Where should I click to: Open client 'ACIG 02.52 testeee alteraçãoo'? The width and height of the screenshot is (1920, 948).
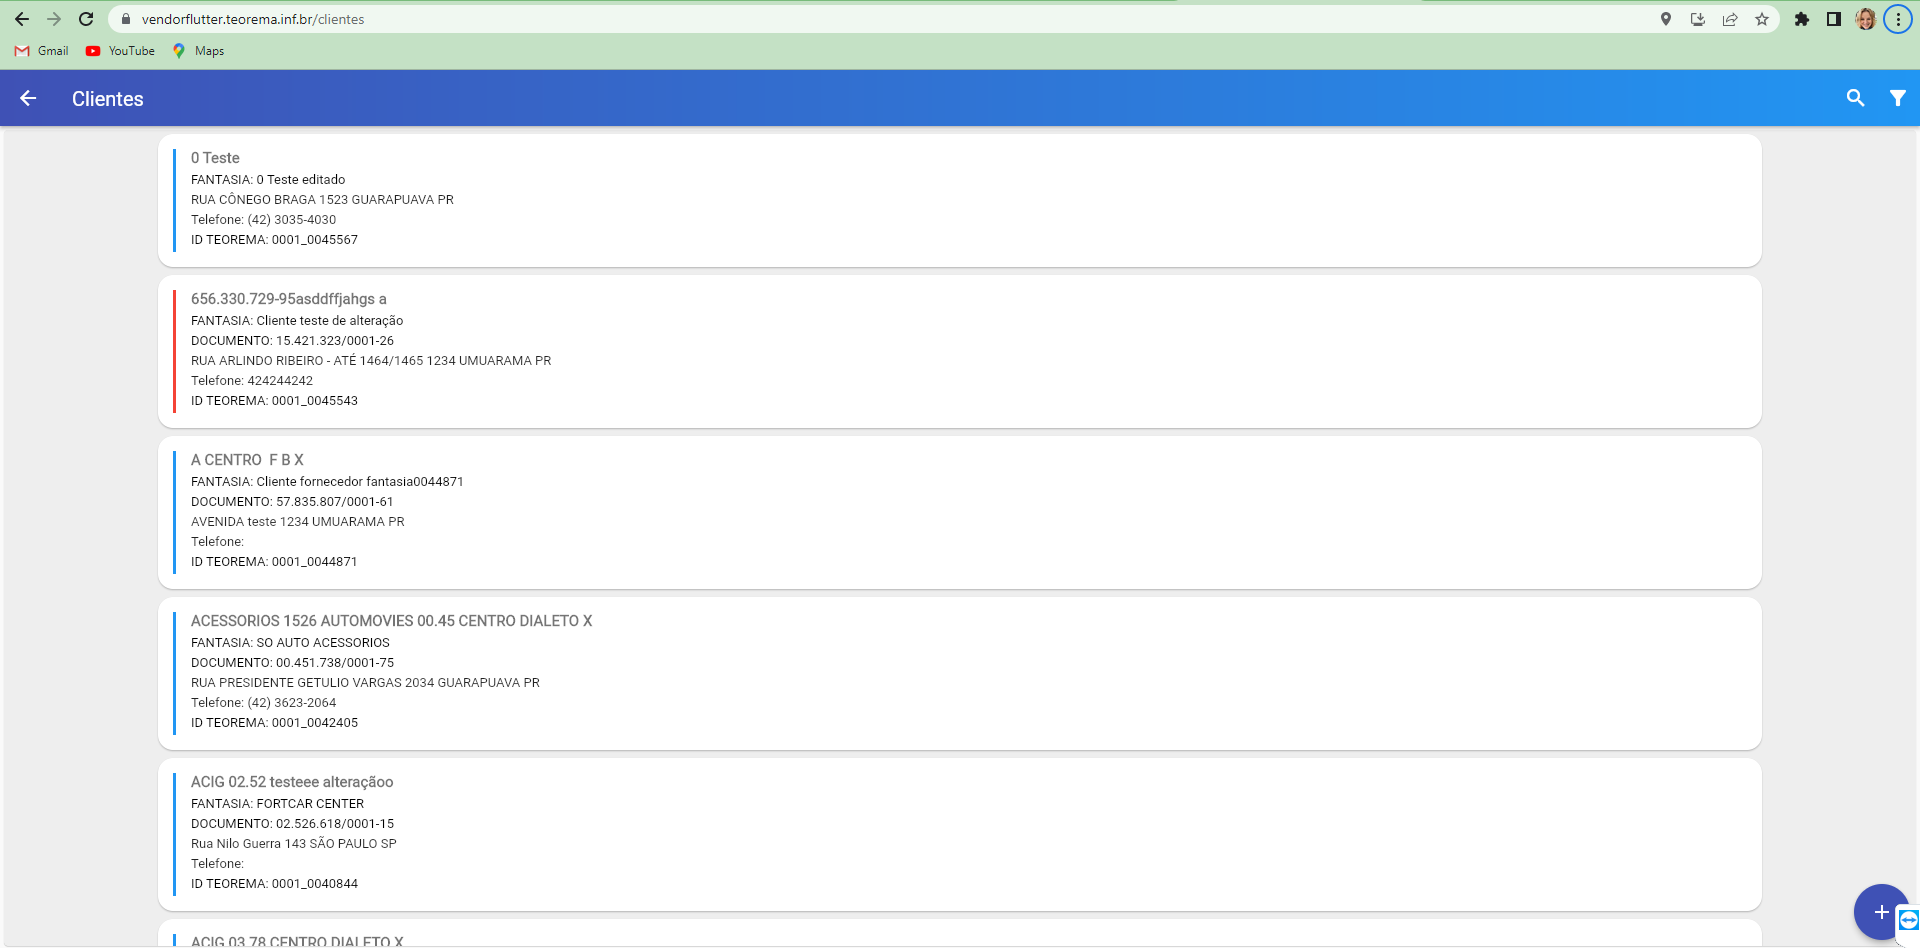960,834
